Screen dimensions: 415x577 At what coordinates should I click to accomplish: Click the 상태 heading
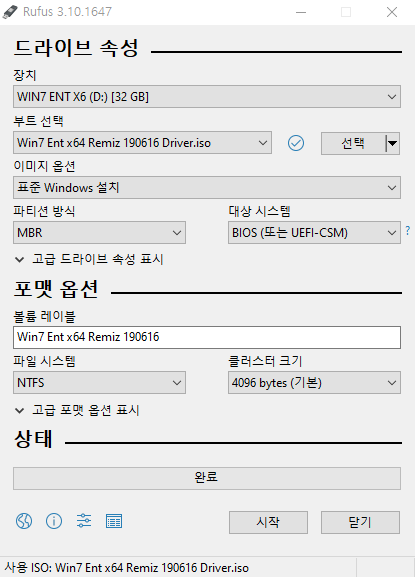coord(33,439)
